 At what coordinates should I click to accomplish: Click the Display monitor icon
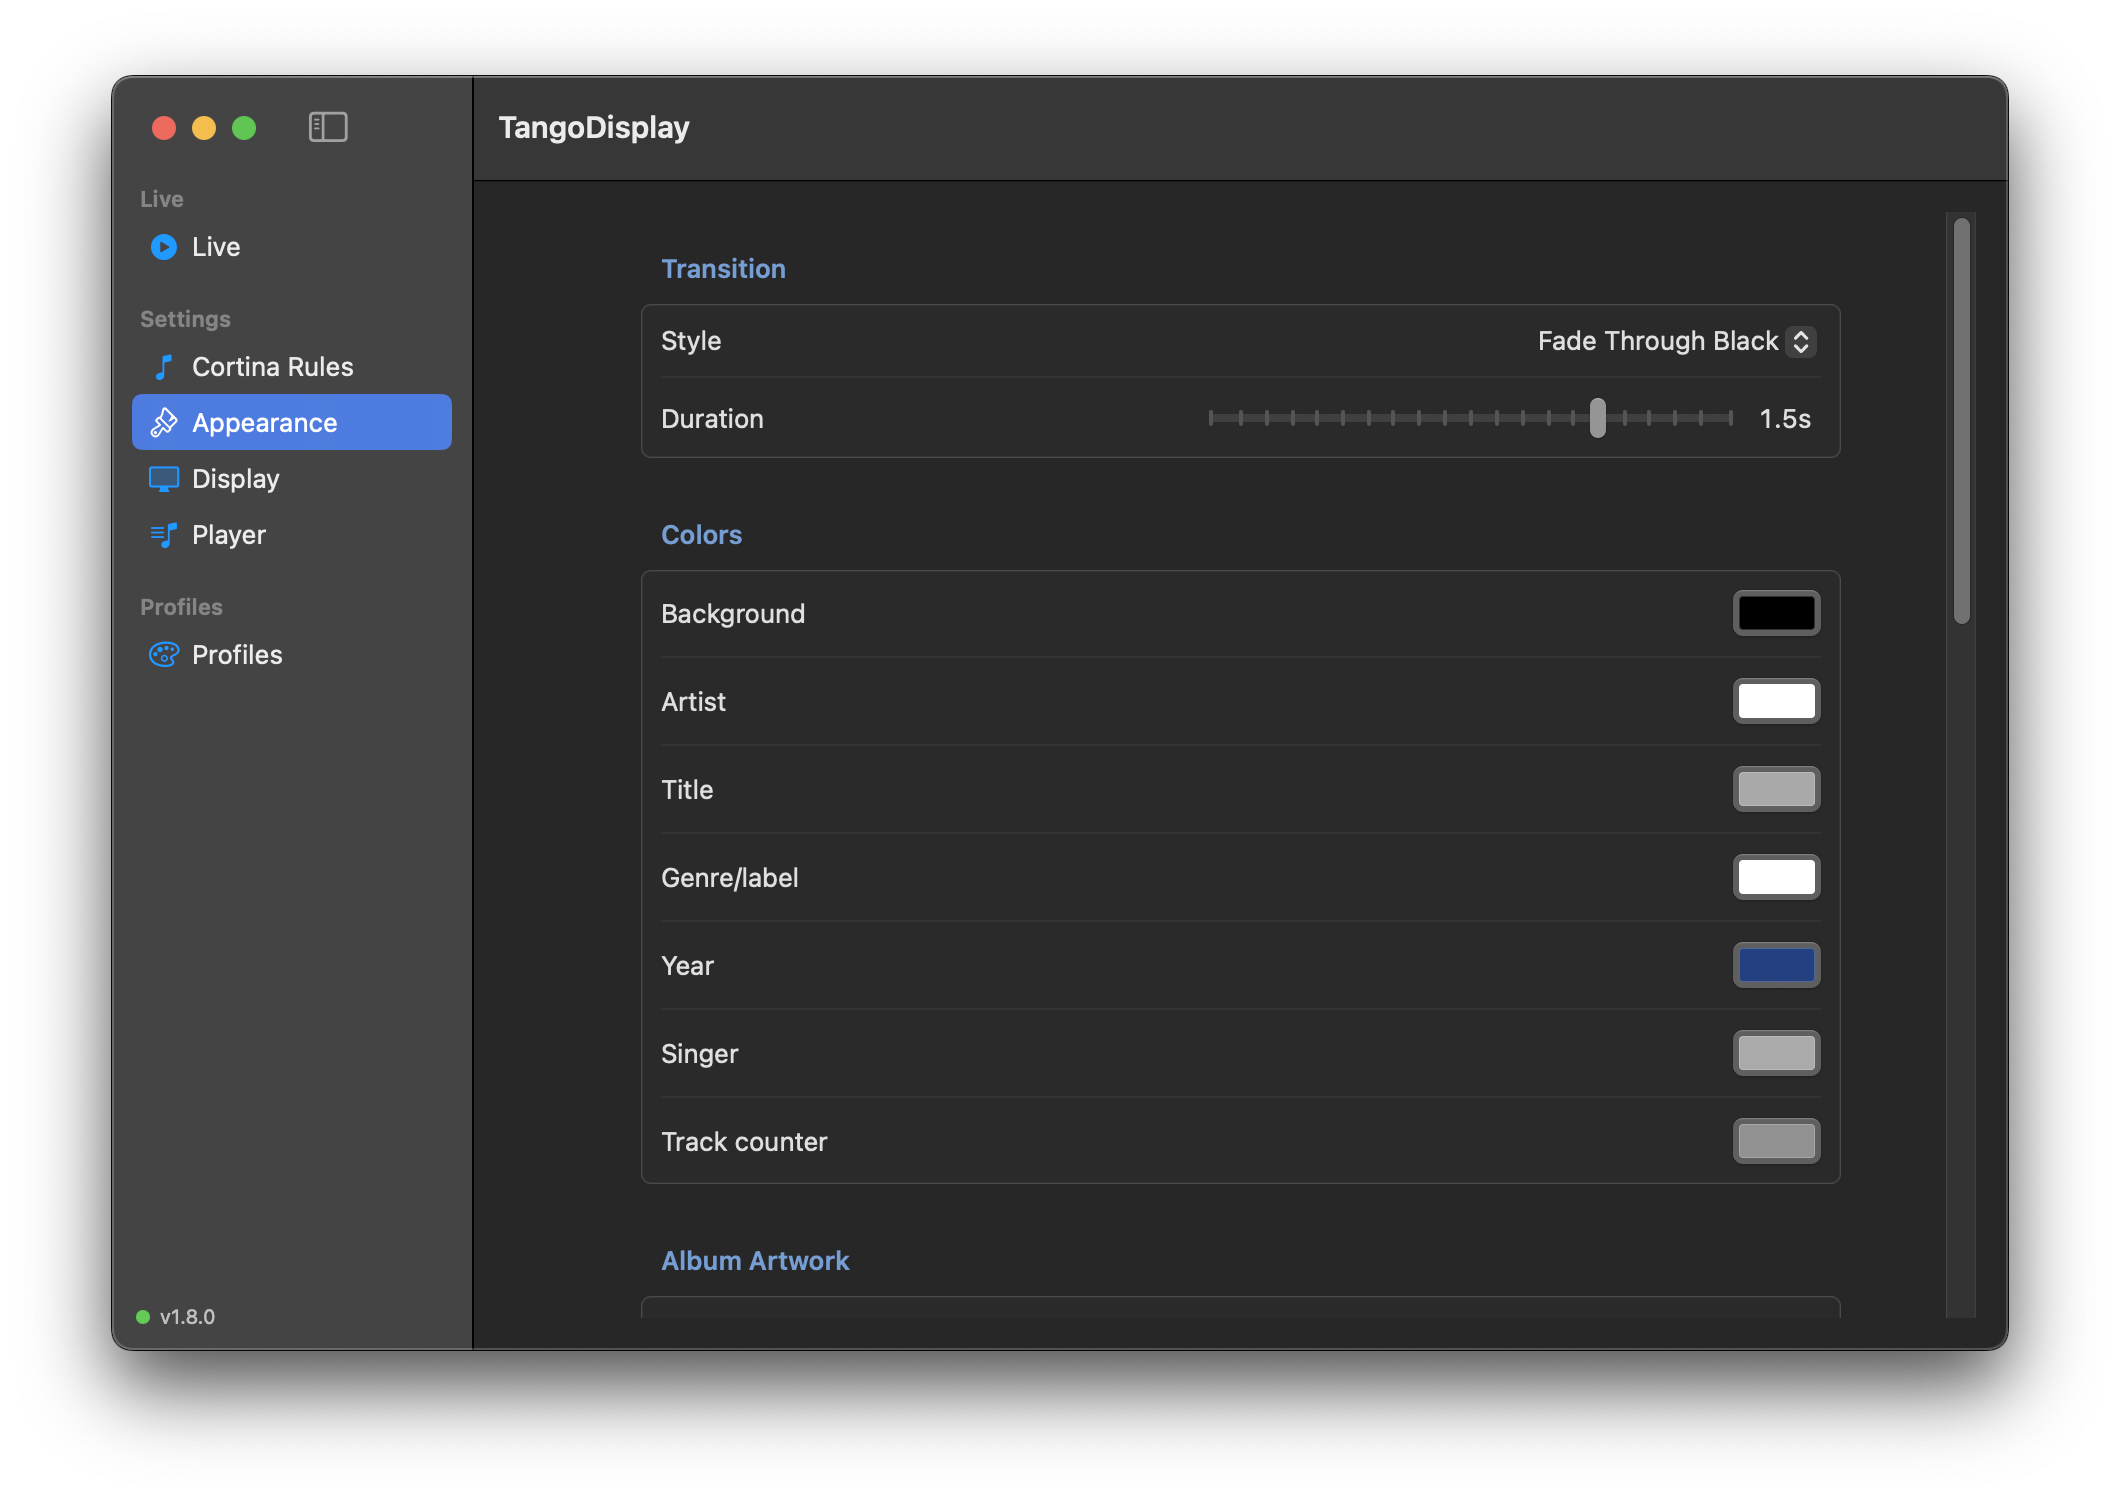164,479
